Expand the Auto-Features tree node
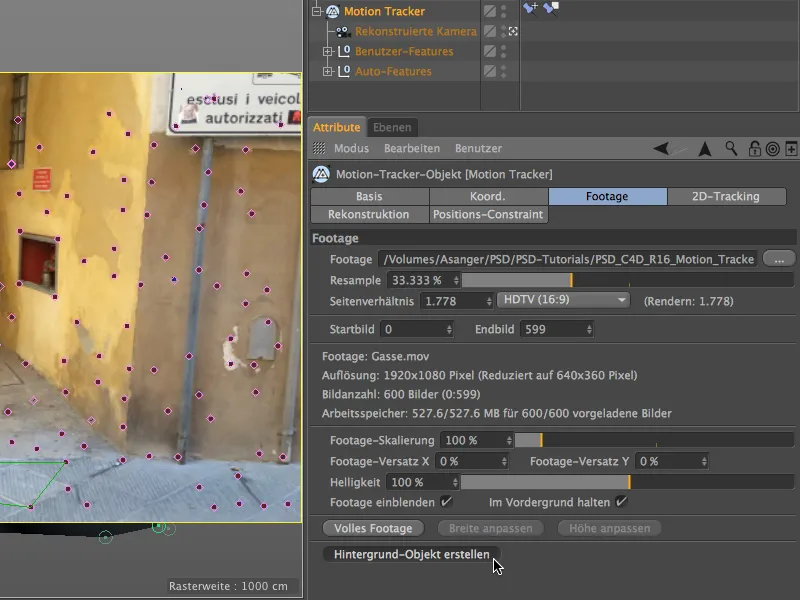 (327, 72)
